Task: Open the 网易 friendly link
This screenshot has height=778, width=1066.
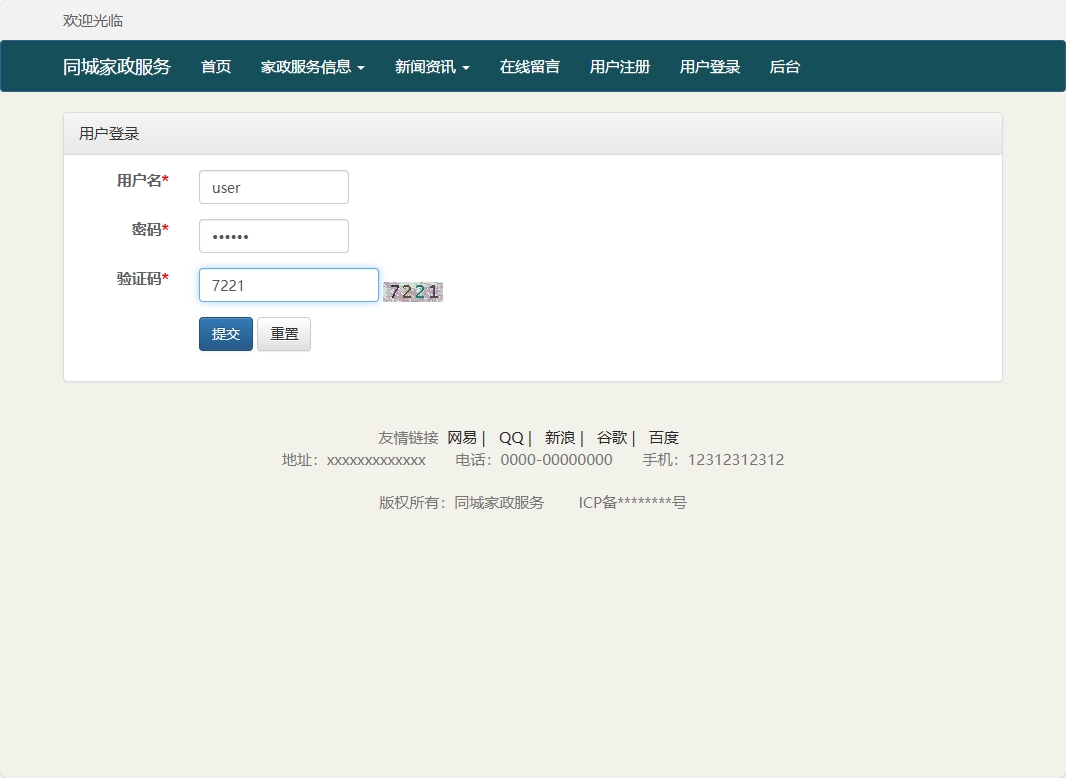Action: [461, 437]
